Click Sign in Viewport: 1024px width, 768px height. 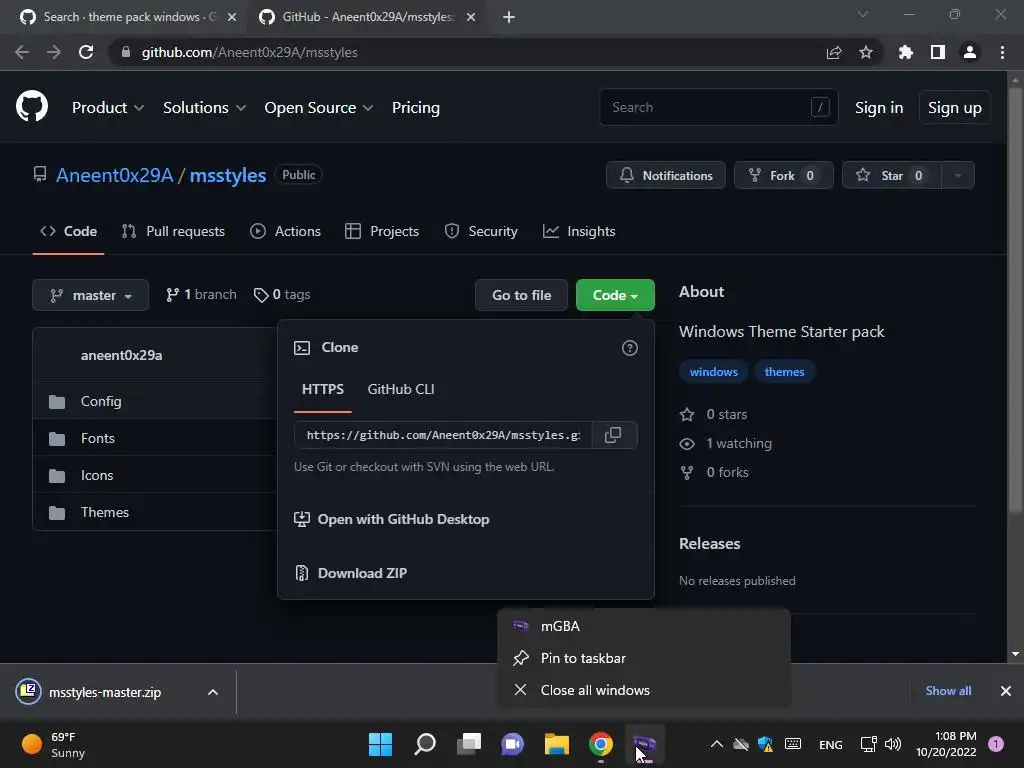(x=879, y=108)
